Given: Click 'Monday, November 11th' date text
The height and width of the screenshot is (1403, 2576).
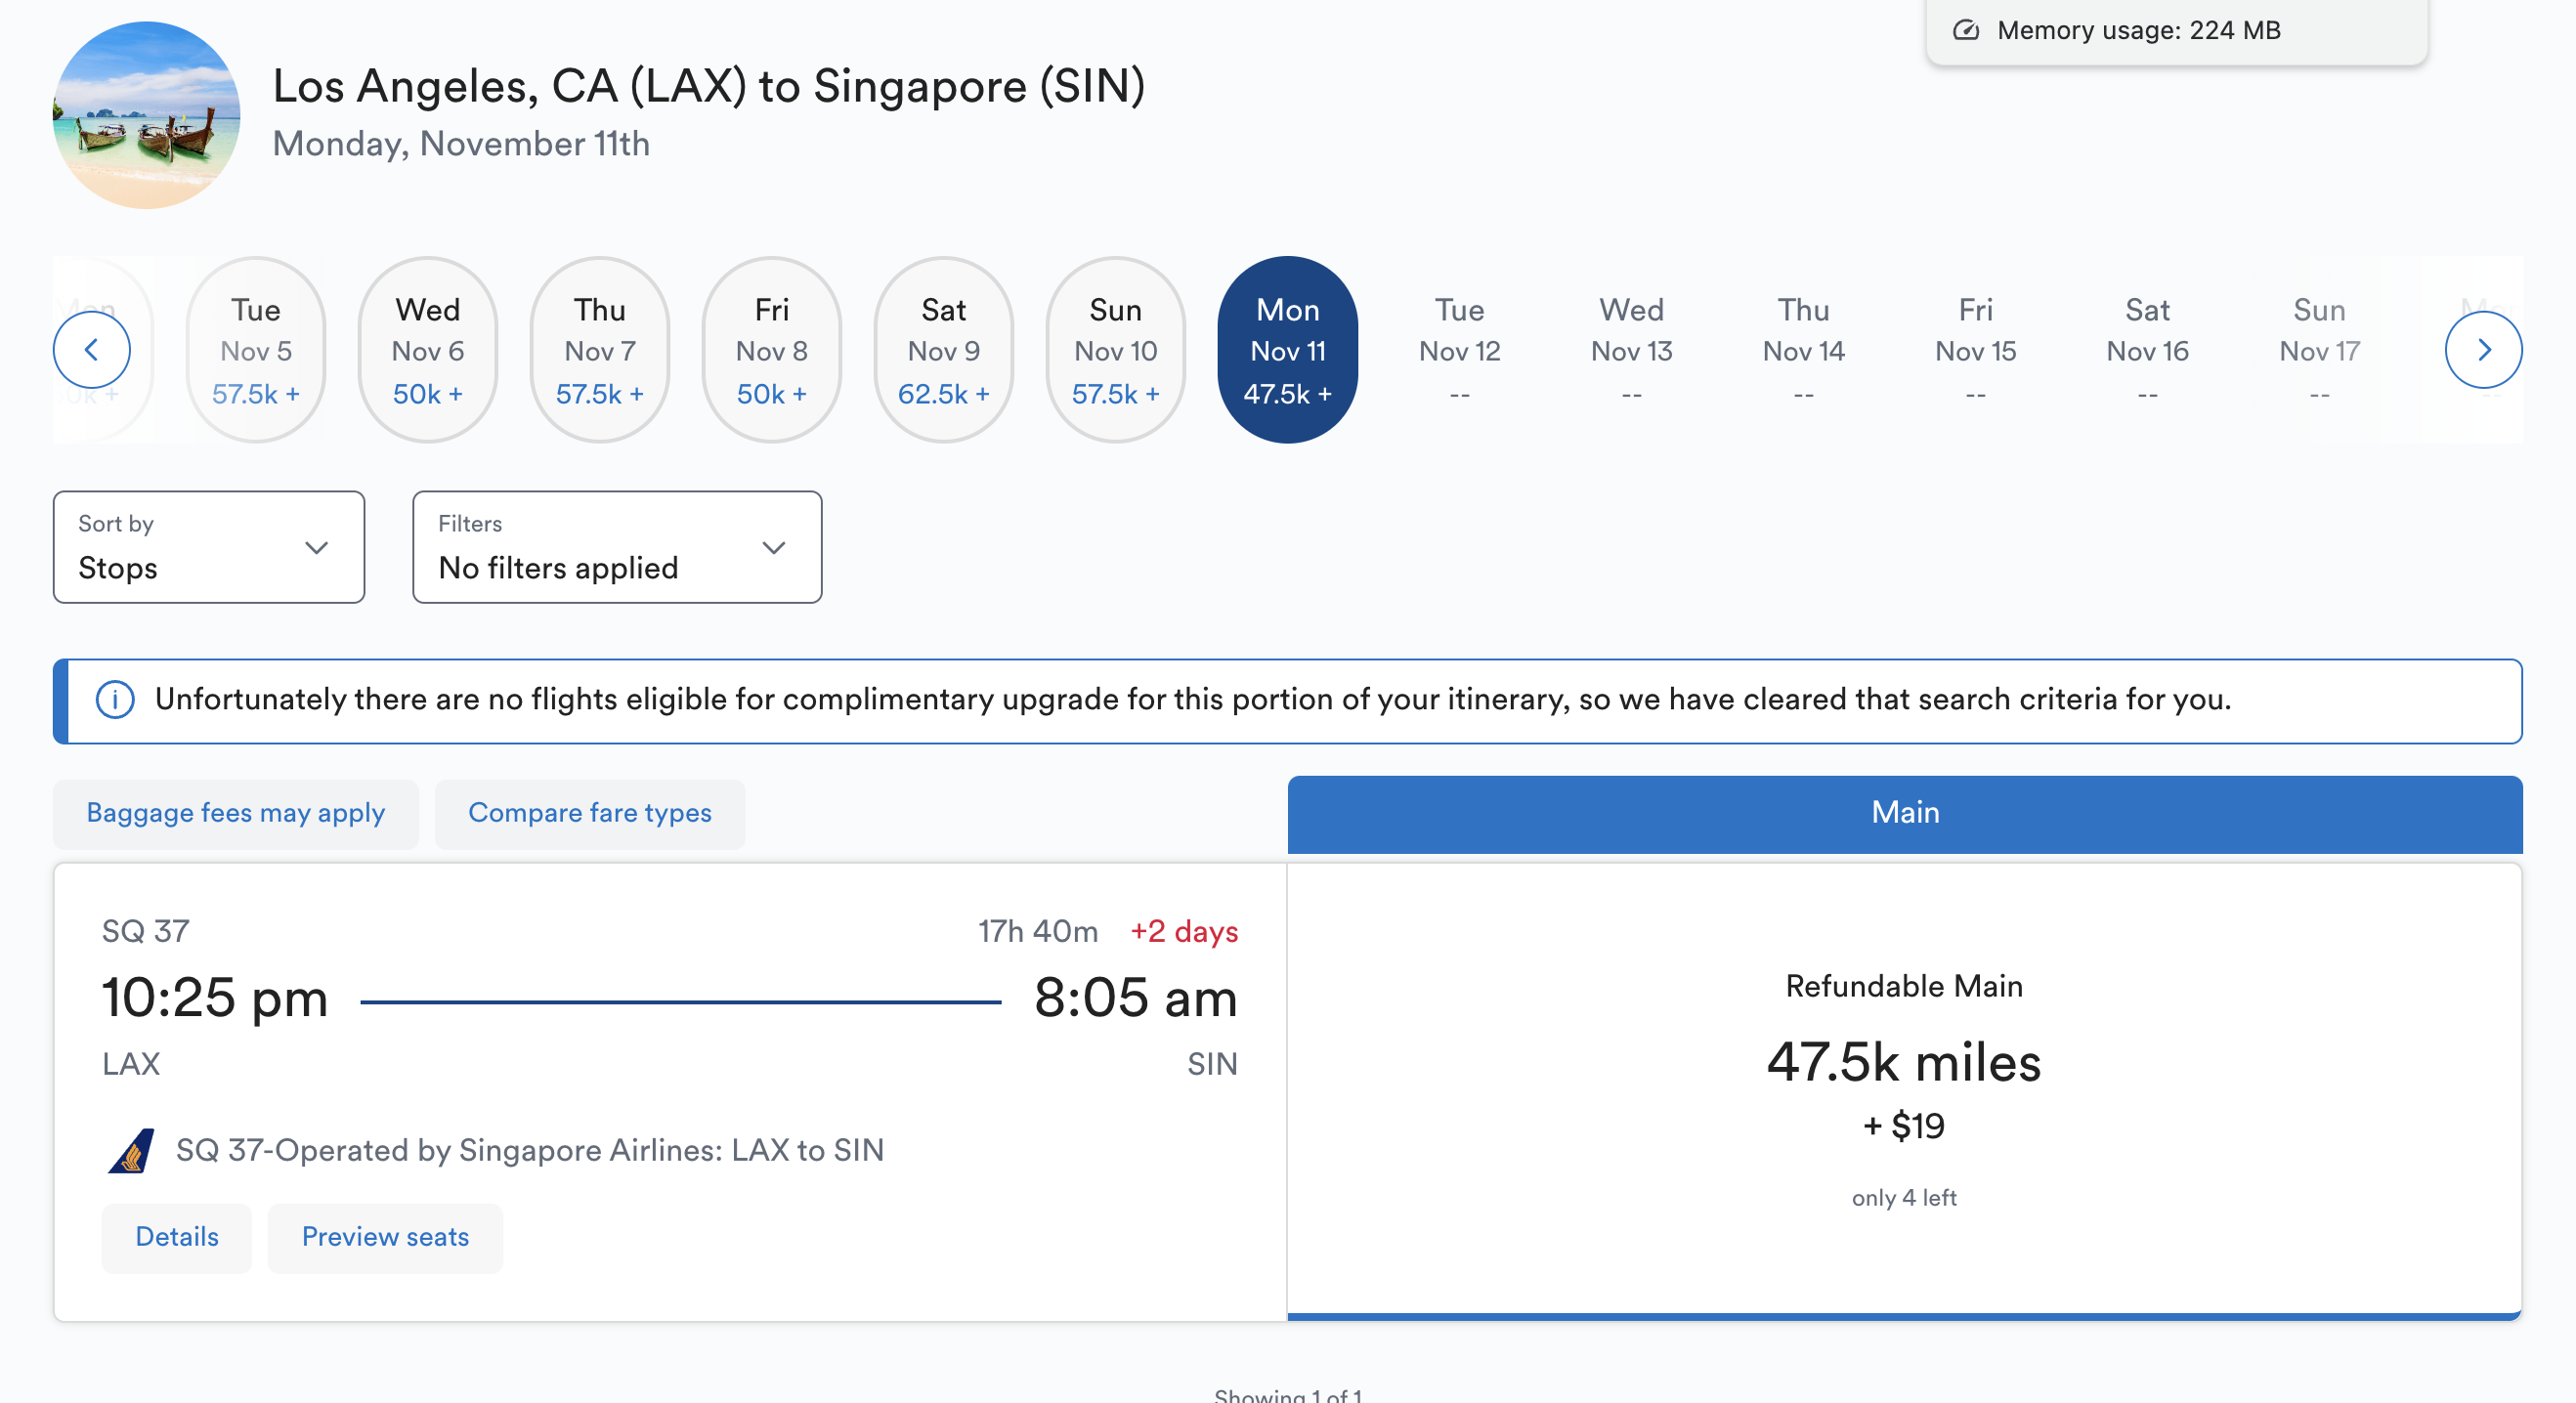Looking at the screenshot, I should point(461,144).
